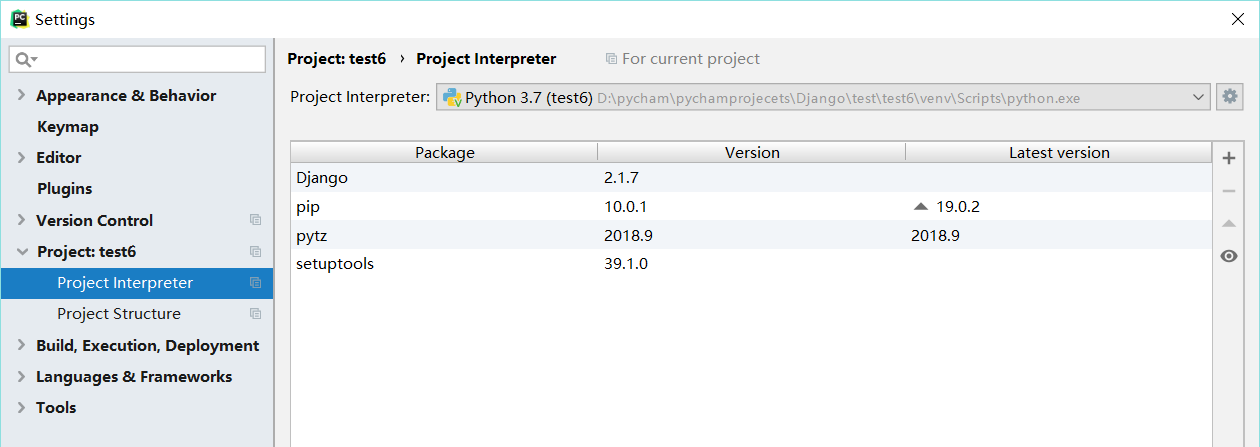Select Appearance & Behavior label
1260x447 pixels.
pos(126,96)
